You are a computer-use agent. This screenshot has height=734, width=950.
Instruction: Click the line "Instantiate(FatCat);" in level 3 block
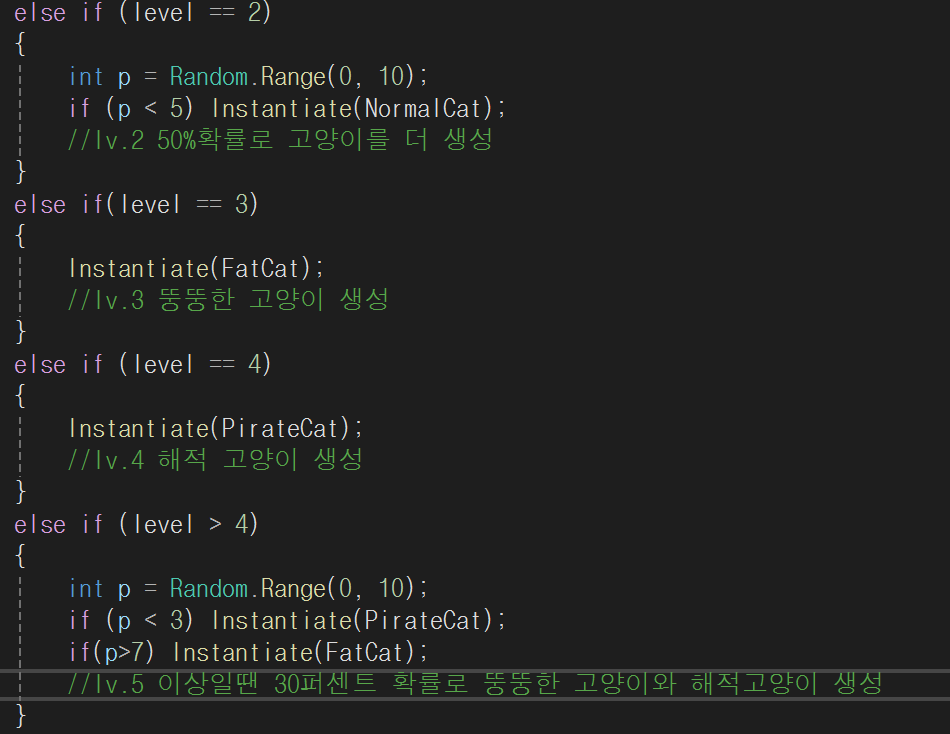pos(196,269)
